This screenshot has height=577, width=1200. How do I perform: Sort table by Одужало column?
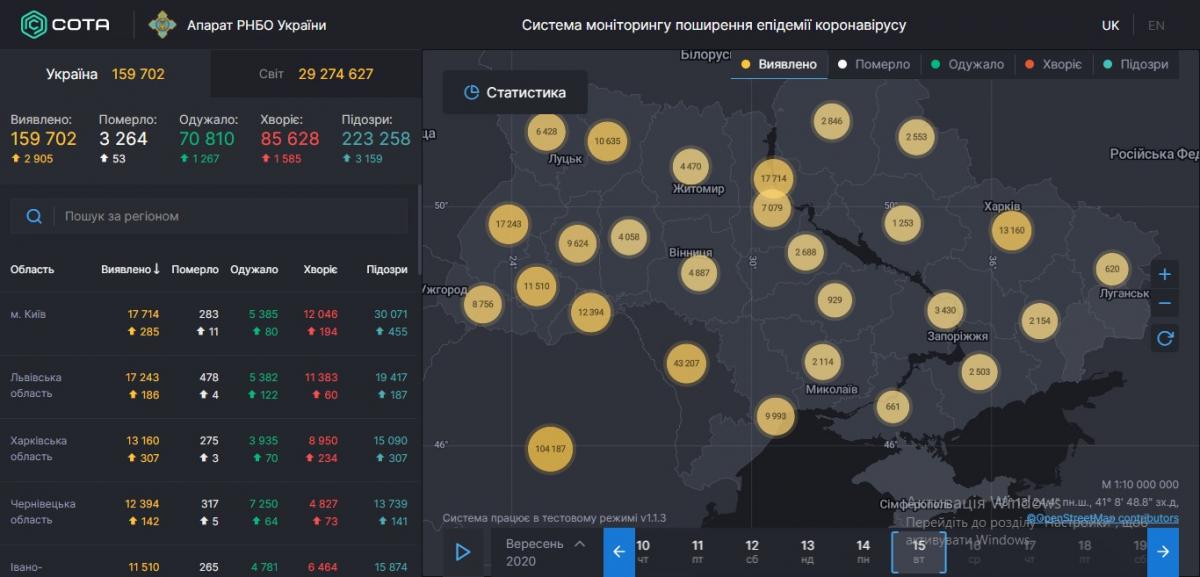point(254,269)
